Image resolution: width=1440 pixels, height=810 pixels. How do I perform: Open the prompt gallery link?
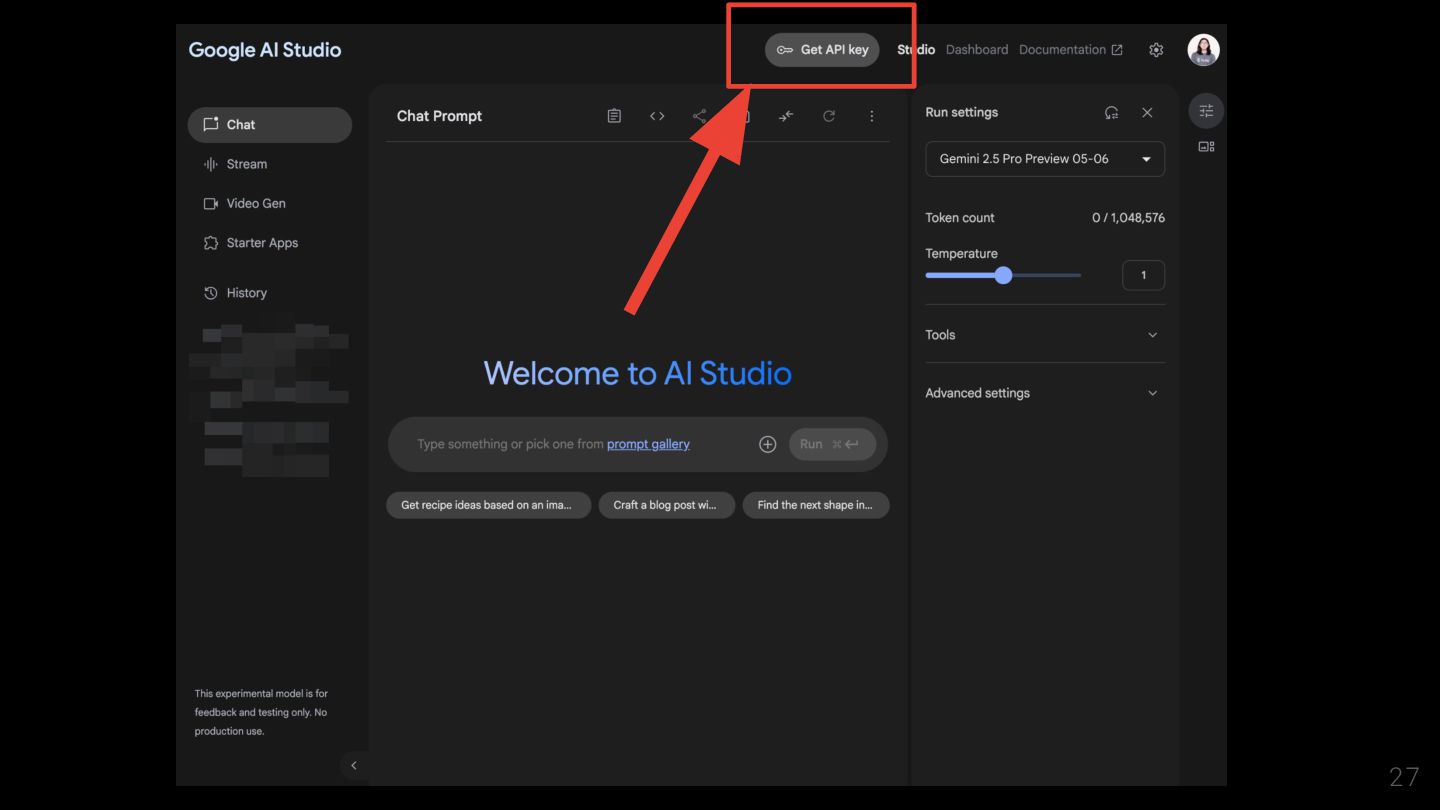pos(648,444)
